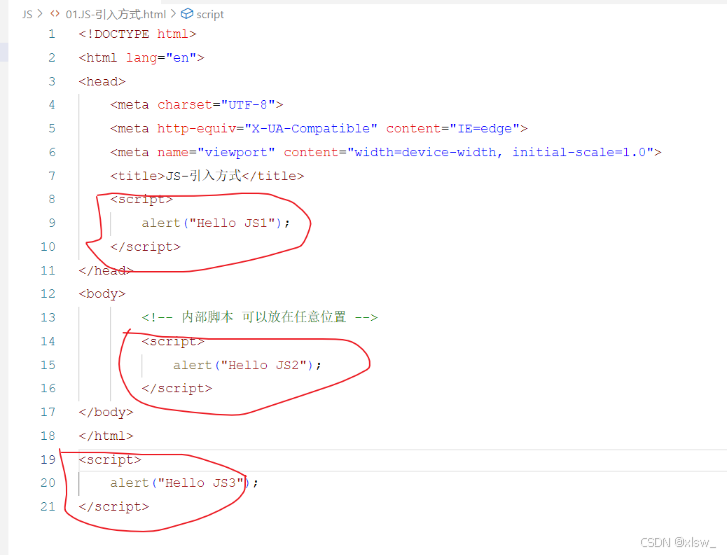The width and height of the screenshot is (727, 555).
Task: Click the <script> tag on line 19
Action: (110, 459)
